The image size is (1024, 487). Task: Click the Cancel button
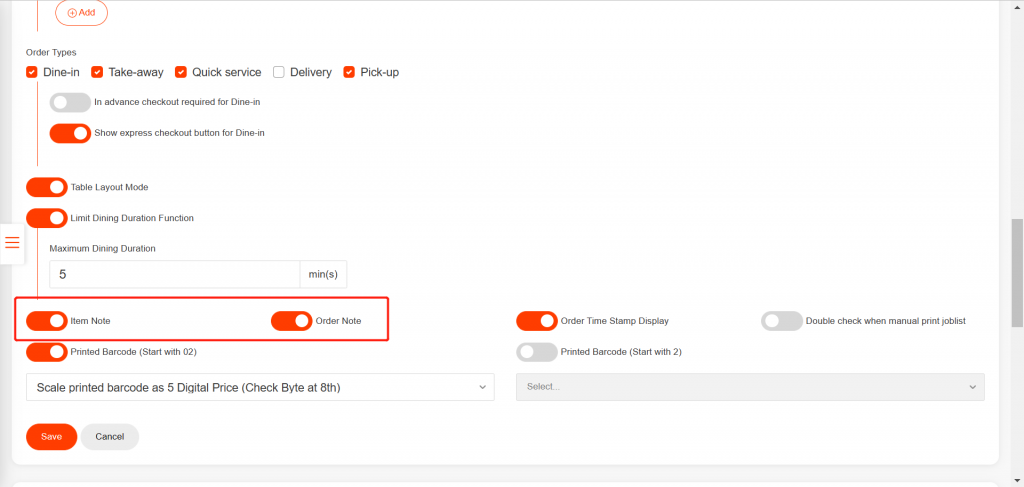click(x=110, y=437)
